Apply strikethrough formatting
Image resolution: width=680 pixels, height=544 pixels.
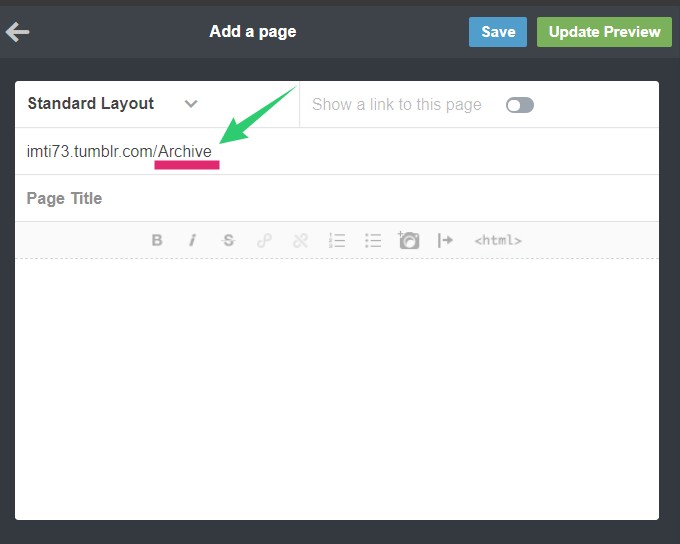(x=229, y=240)
